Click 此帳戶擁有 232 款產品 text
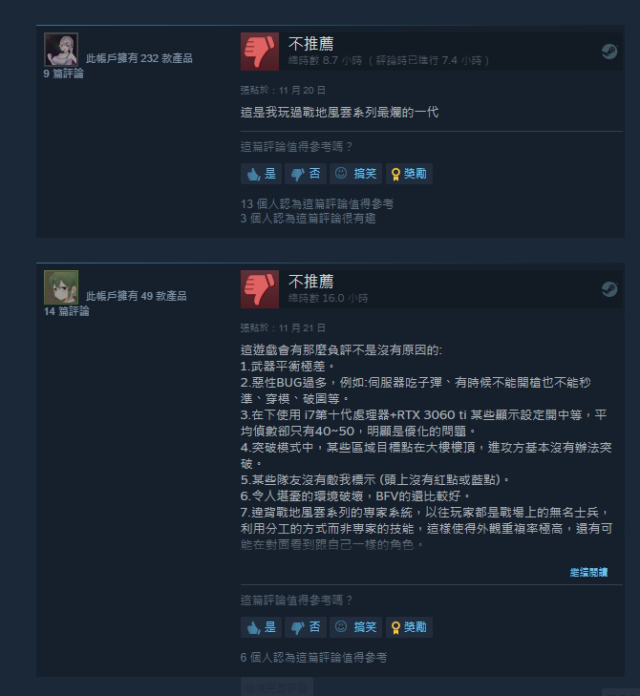Image resolution: width=640 pixels, height=696 pixels. [x=139, y=58]
